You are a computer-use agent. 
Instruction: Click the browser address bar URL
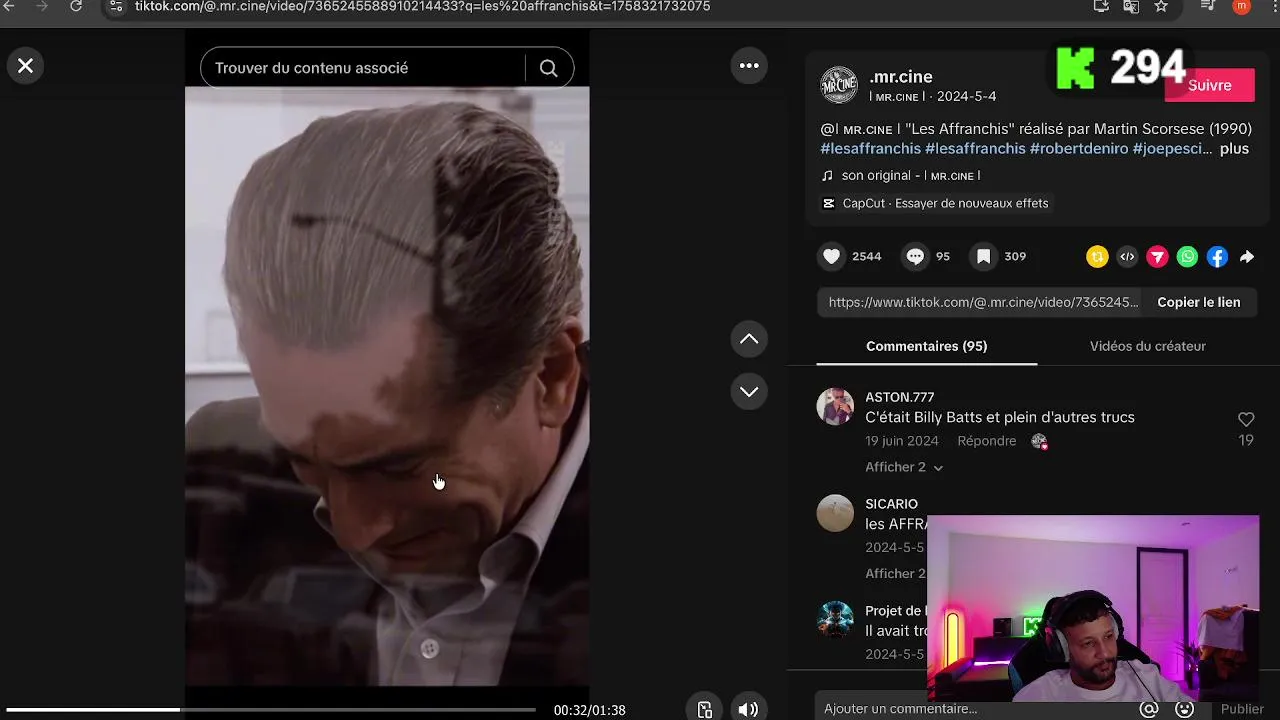(422, 6)
